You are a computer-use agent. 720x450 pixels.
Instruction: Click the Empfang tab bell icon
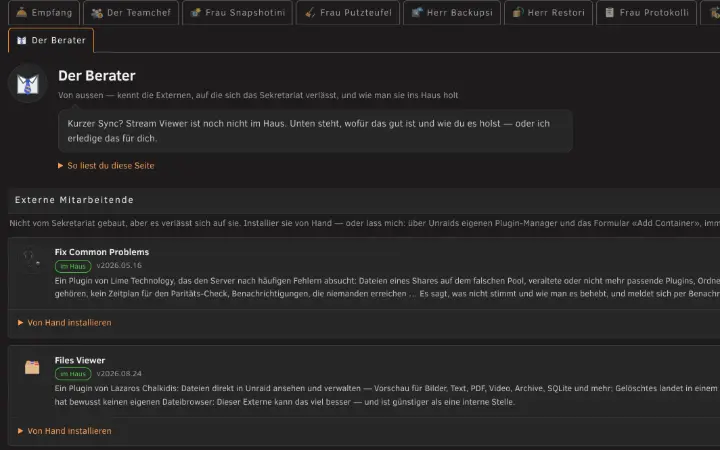pos(22,12)
